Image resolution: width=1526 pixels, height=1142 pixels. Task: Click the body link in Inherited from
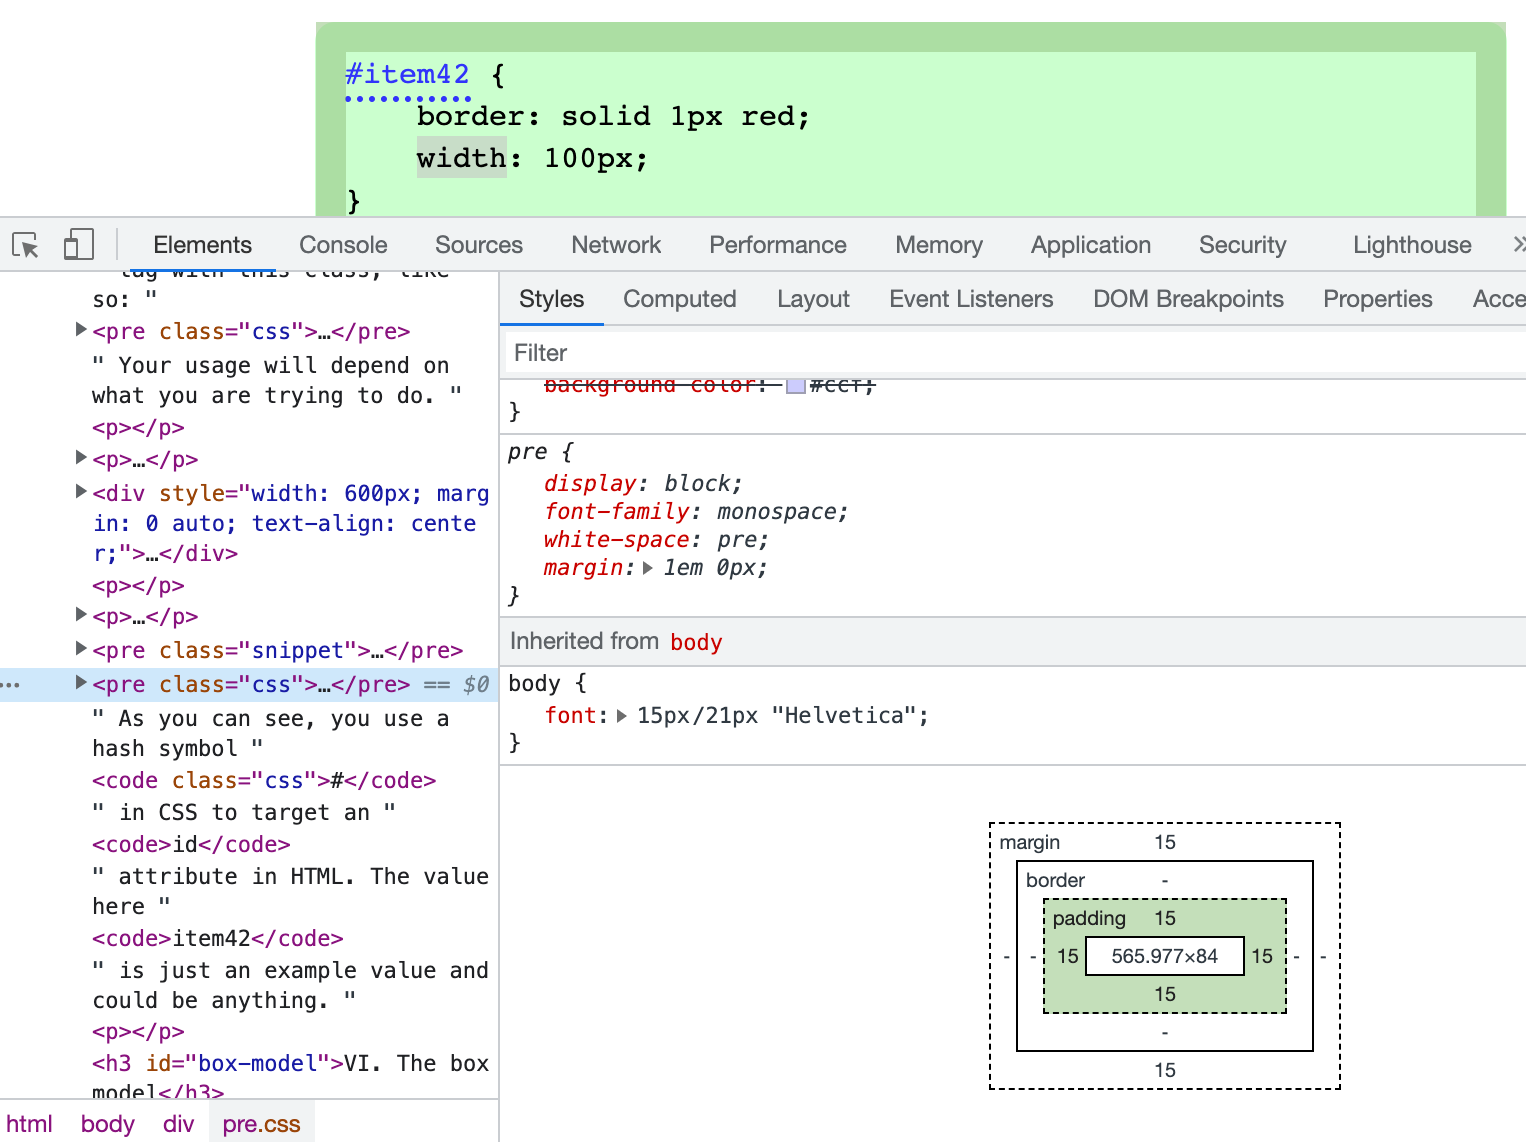point(696,642)
